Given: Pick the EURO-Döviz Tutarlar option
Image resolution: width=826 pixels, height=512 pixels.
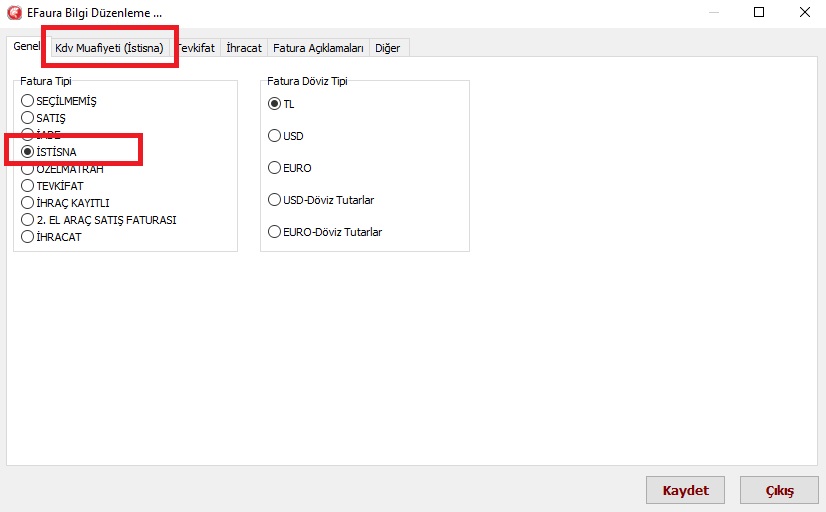Looking at the screenshot, I should 275,232.
